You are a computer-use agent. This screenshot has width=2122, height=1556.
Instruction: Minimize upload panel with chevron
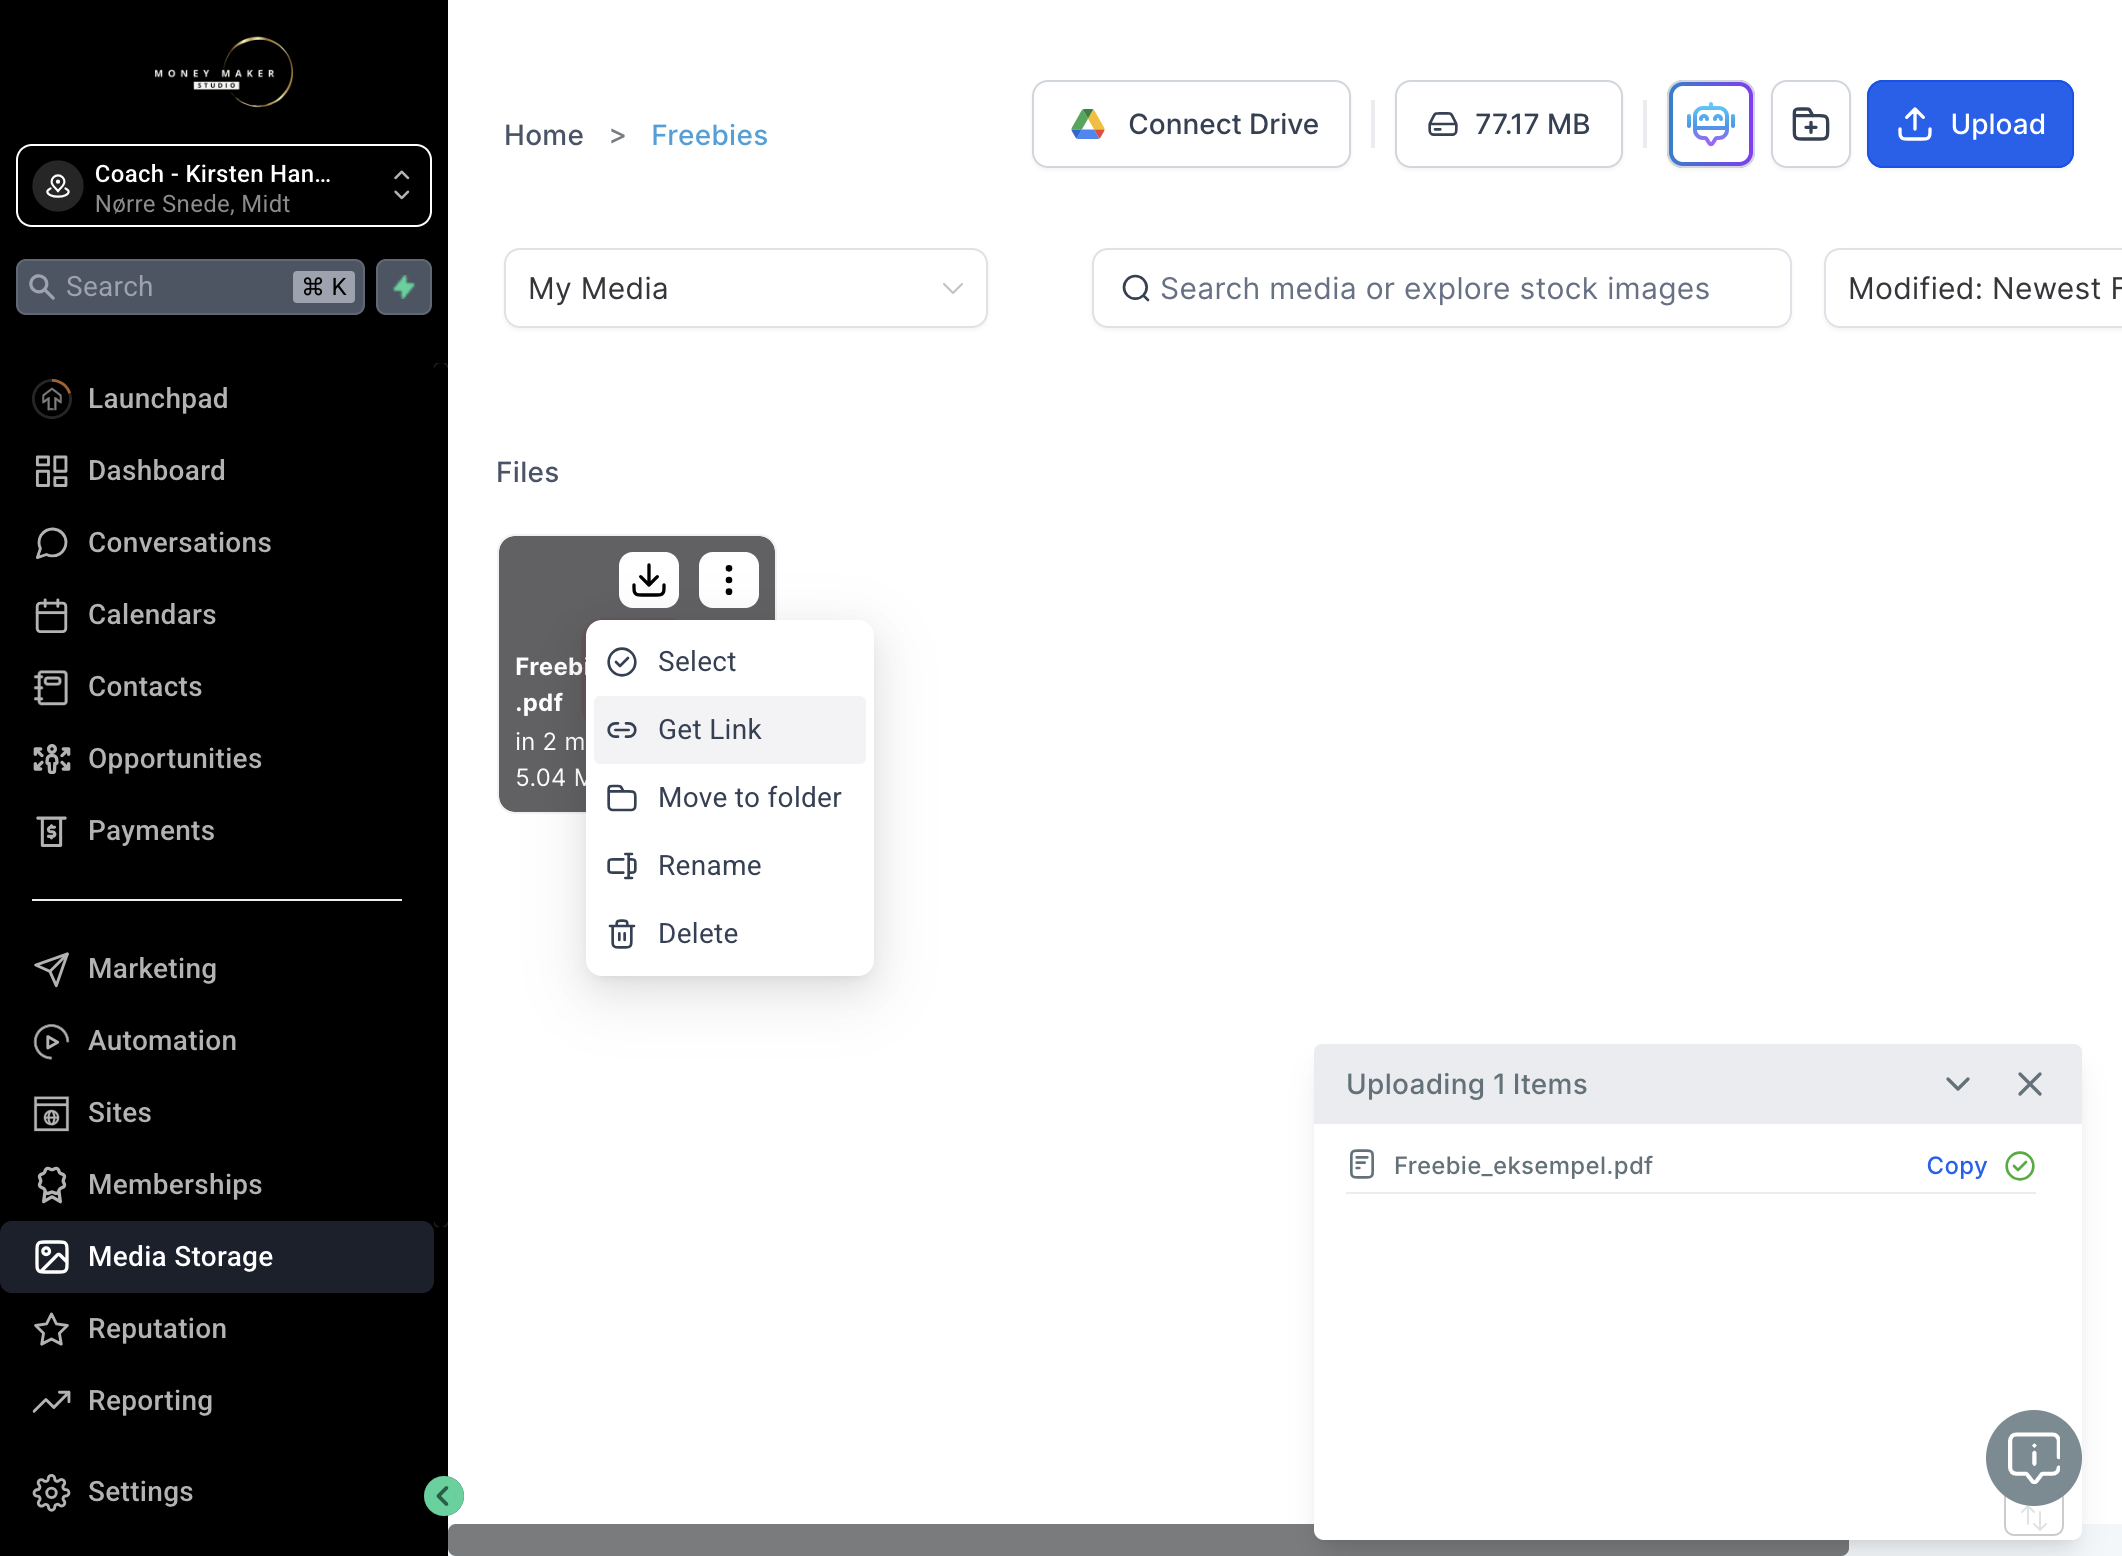(x=1958, y=1084)
